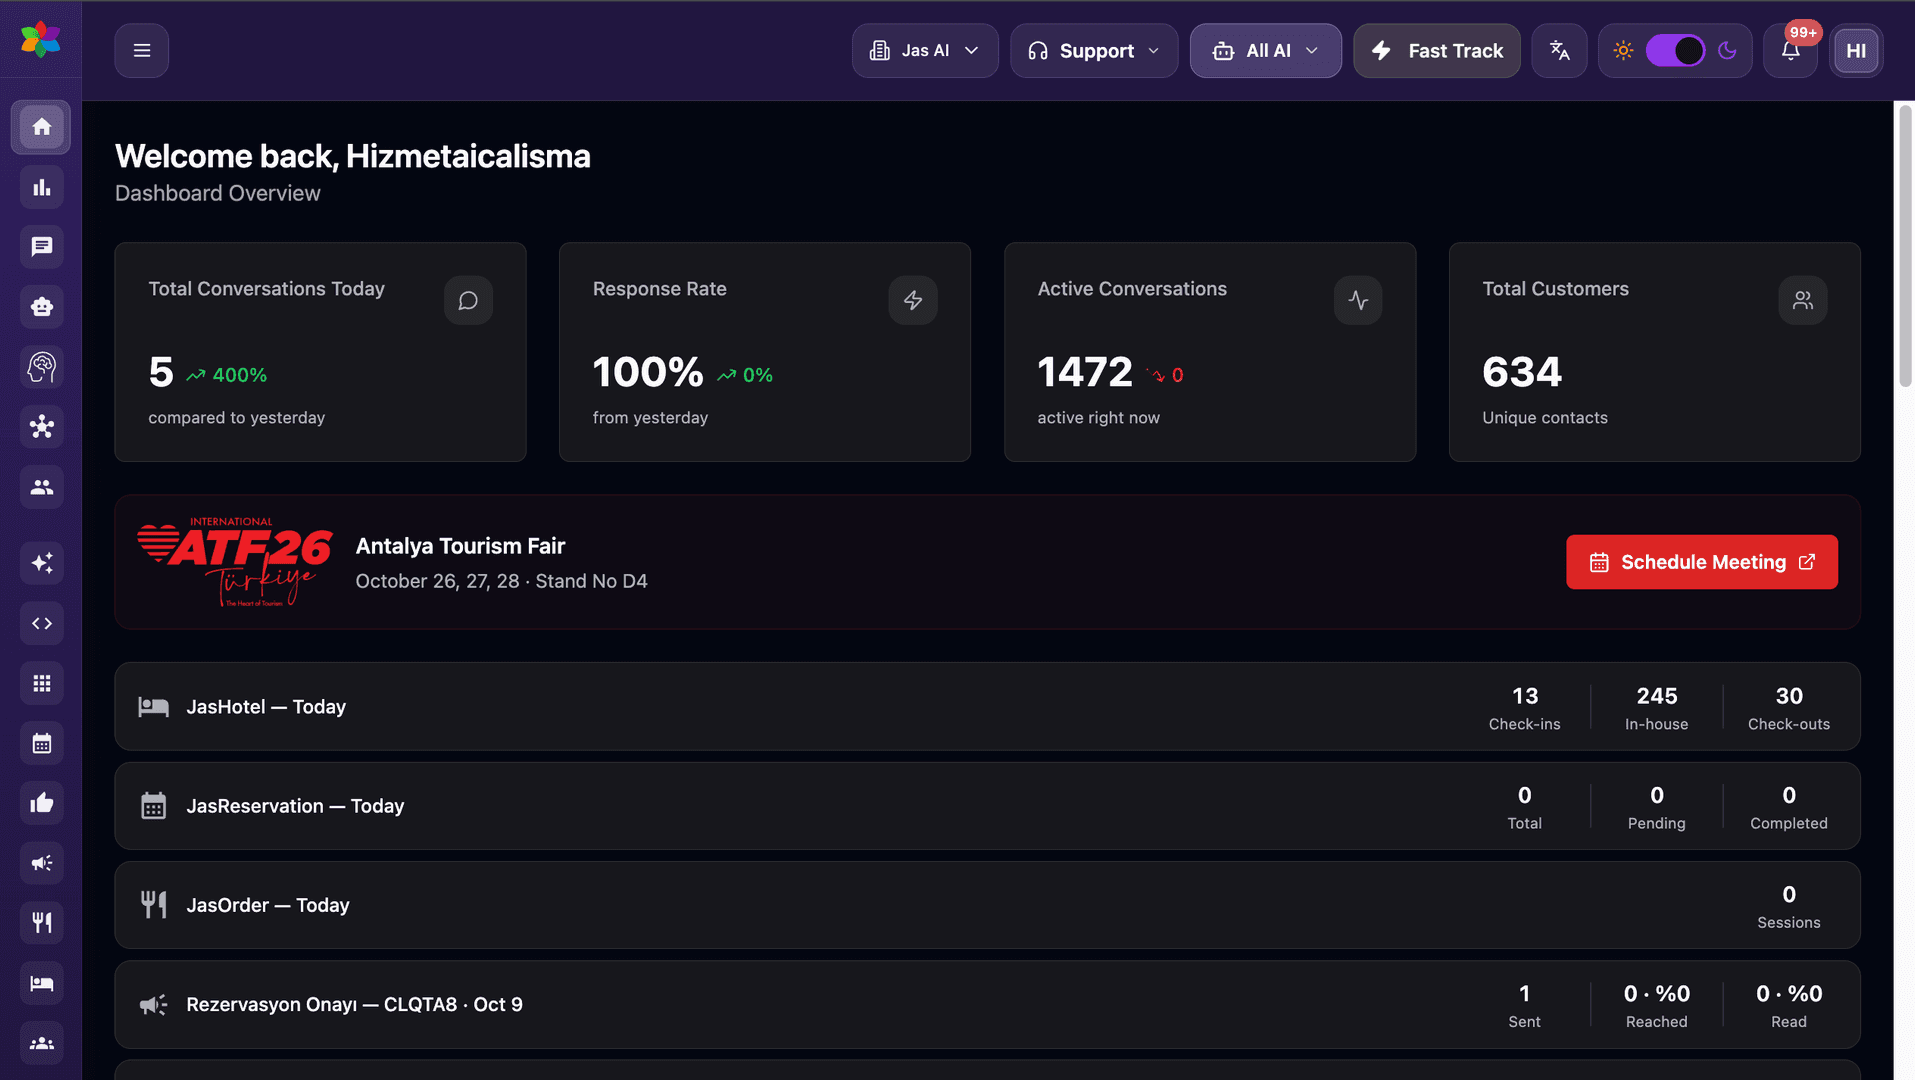Open the Home dashboard sidebar icon

coord(41,127)
